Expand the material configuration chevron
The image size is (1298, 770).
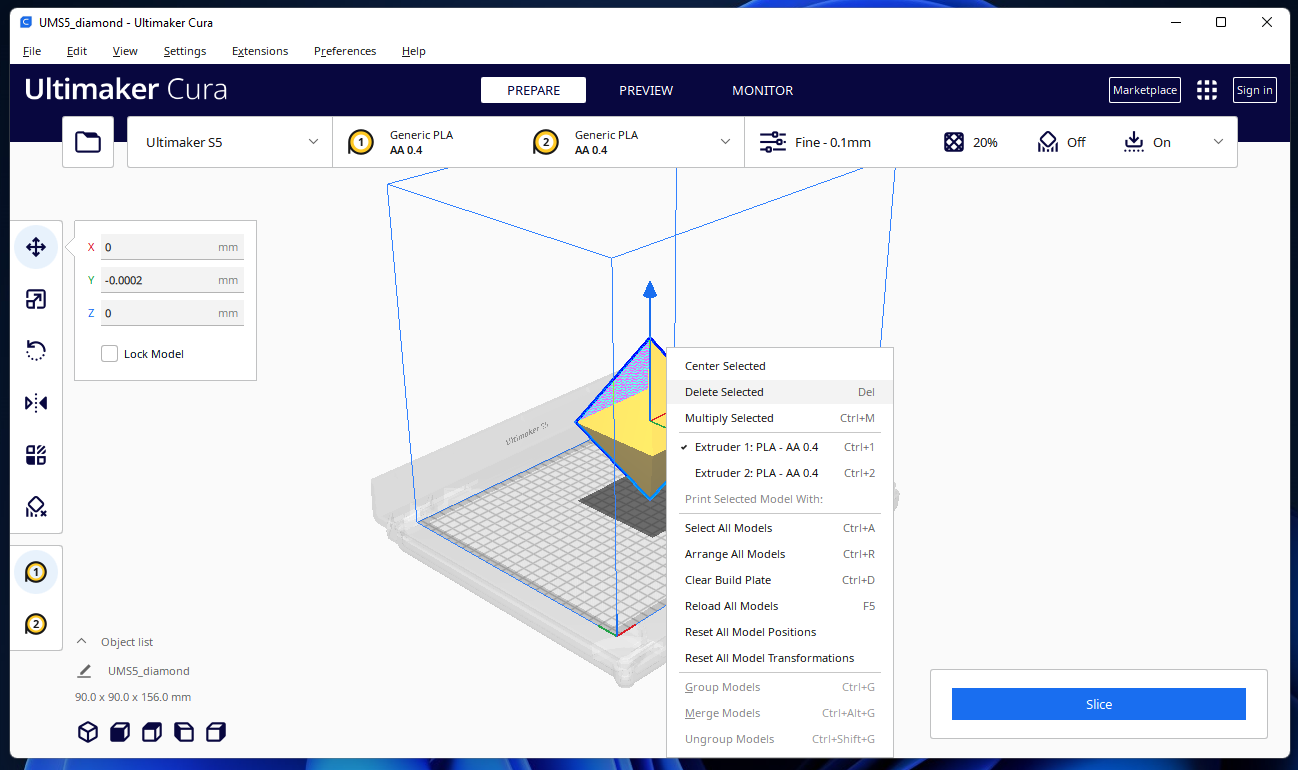coord(726,142)
